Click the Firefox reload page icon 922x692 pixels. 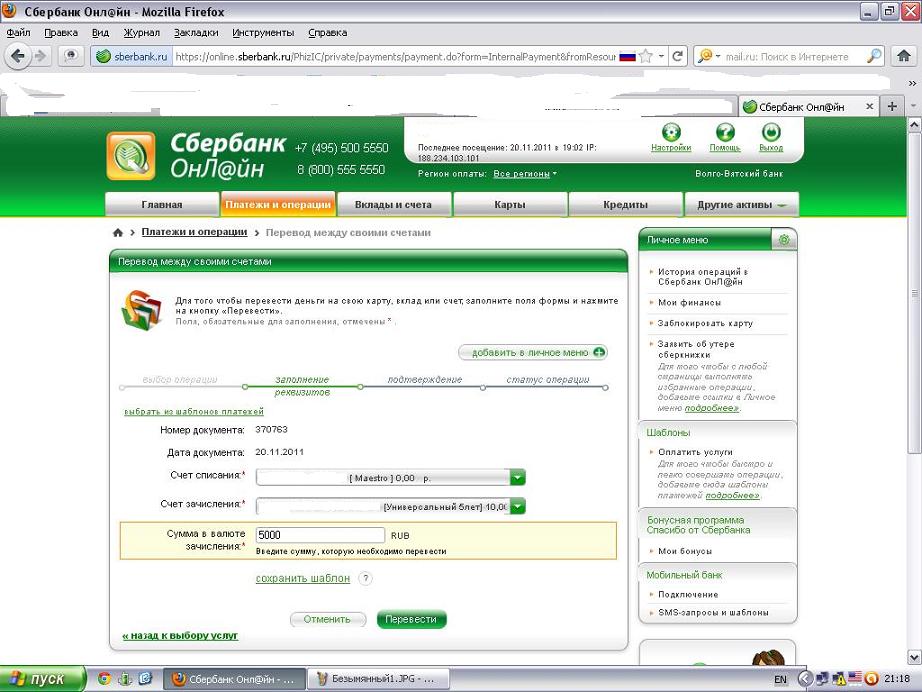677,57
